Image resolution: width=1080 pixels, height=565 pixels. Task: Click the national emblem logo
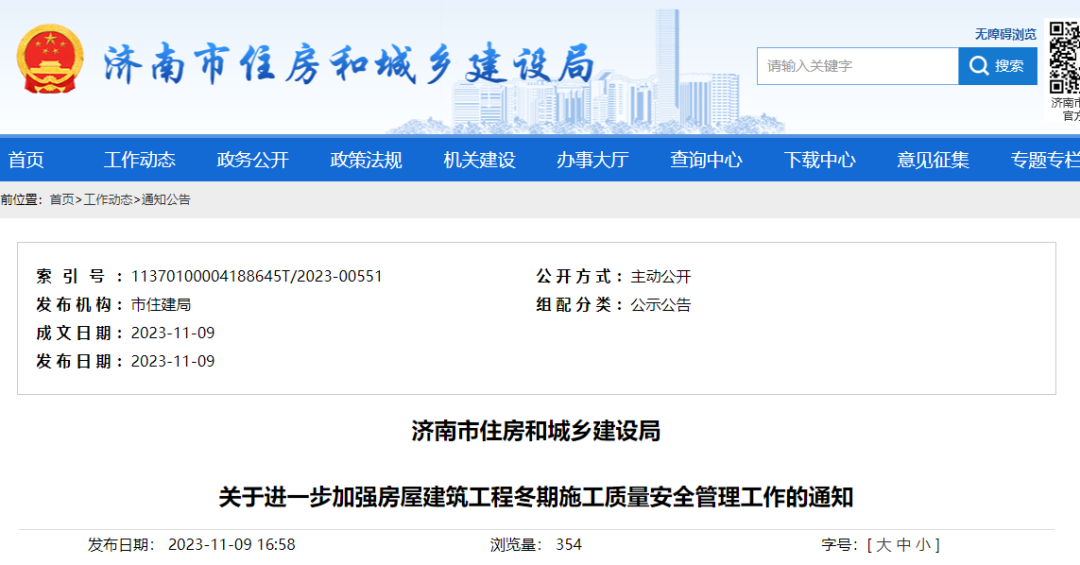[50, 59]
